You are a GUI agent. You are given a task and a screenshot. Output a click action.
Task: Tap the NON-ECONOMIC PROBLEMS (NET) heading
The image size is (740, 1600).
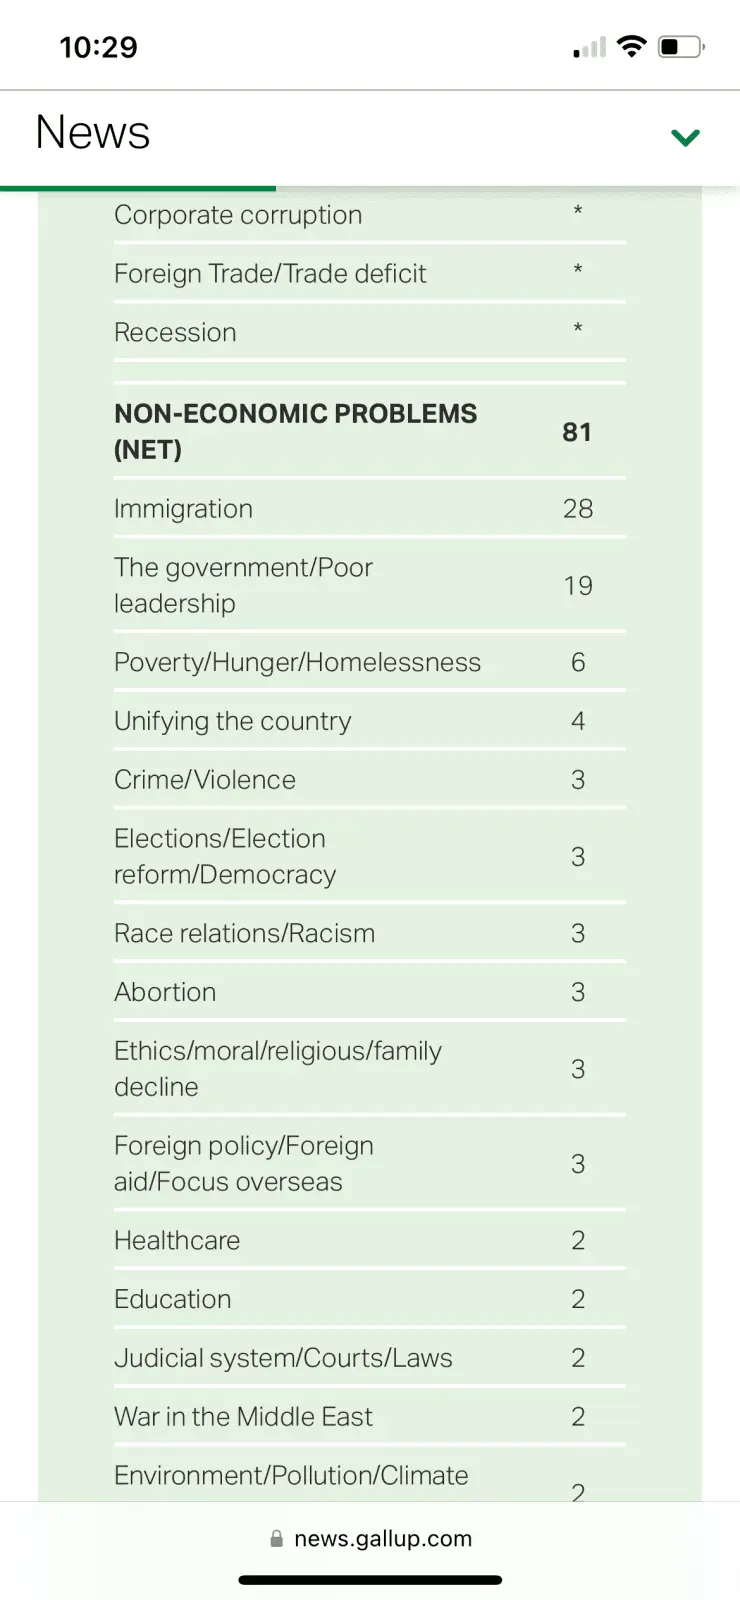tap(295, 432)
